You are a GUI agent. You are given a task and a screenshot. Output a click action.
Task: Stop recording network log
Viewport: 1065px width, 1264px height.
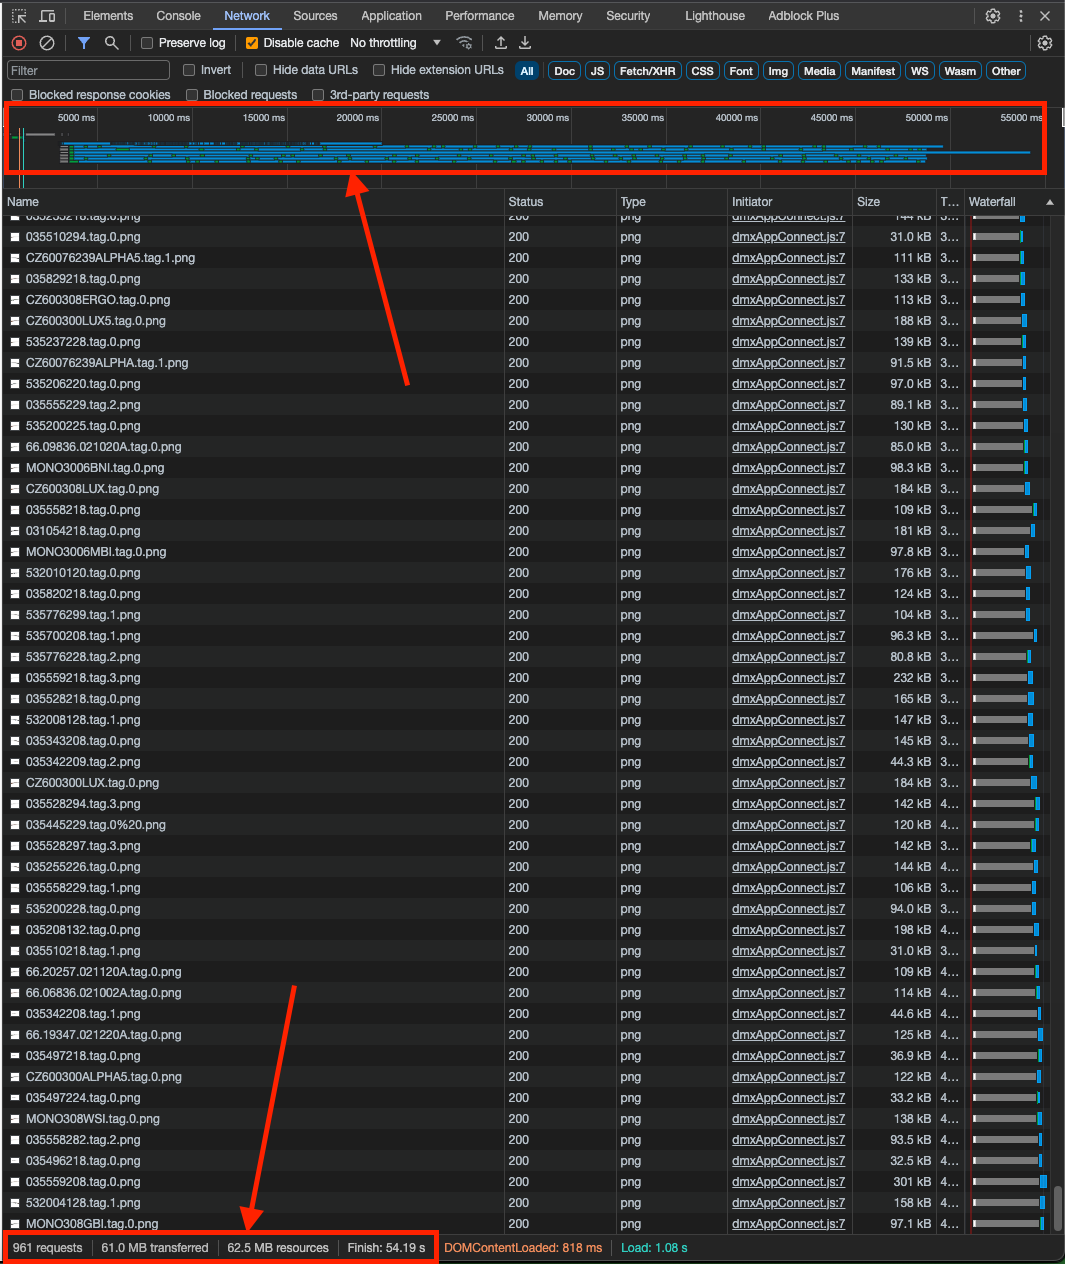pos(19,43)
